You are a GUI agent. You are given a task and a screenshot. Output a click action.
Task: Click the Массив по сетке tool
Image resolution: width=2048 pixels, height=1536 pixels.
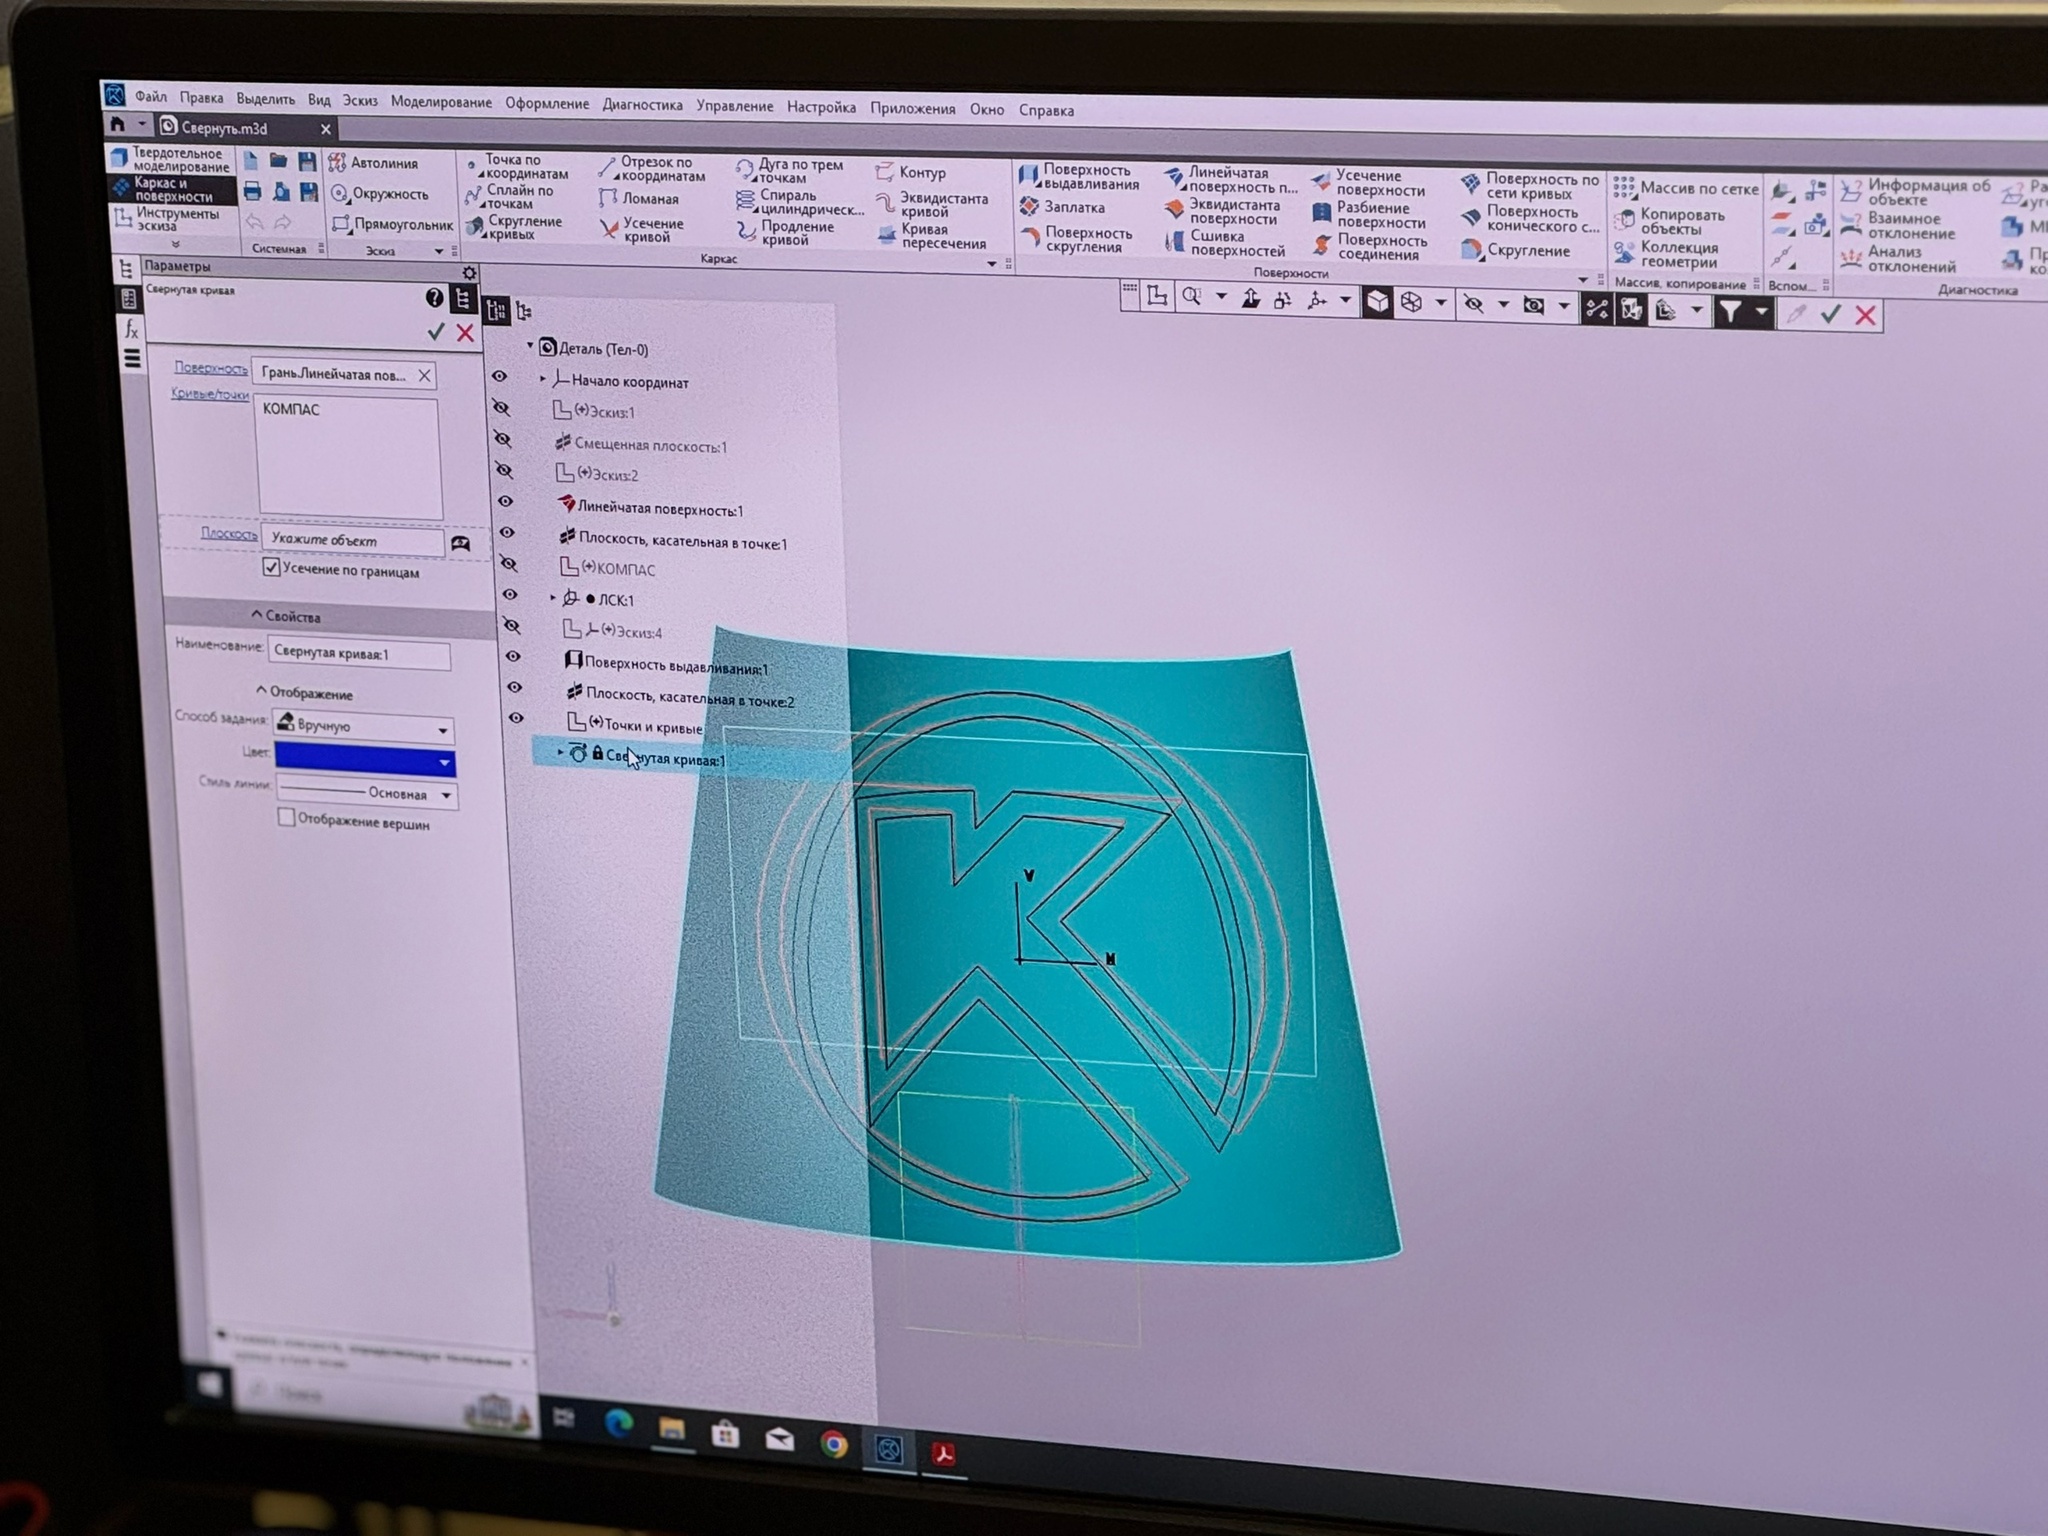[x=1697, y=188]
